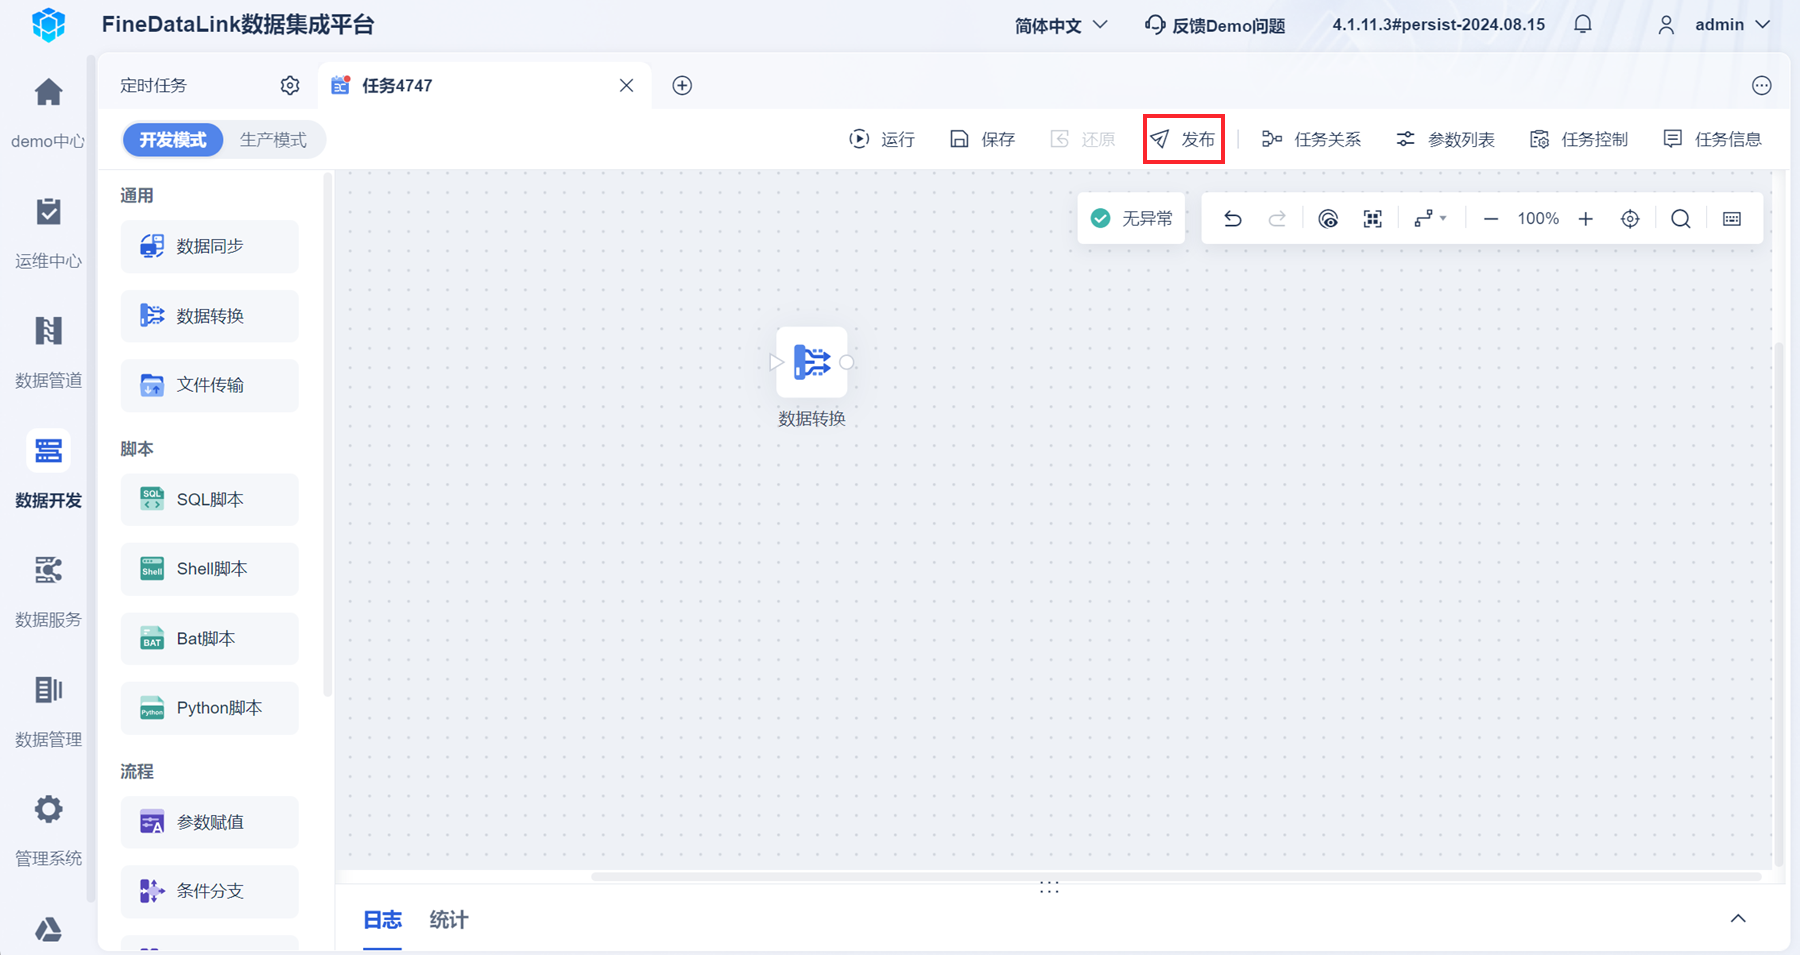
Task: Open 任务信息 panel
Action: tap(1712, 139)
